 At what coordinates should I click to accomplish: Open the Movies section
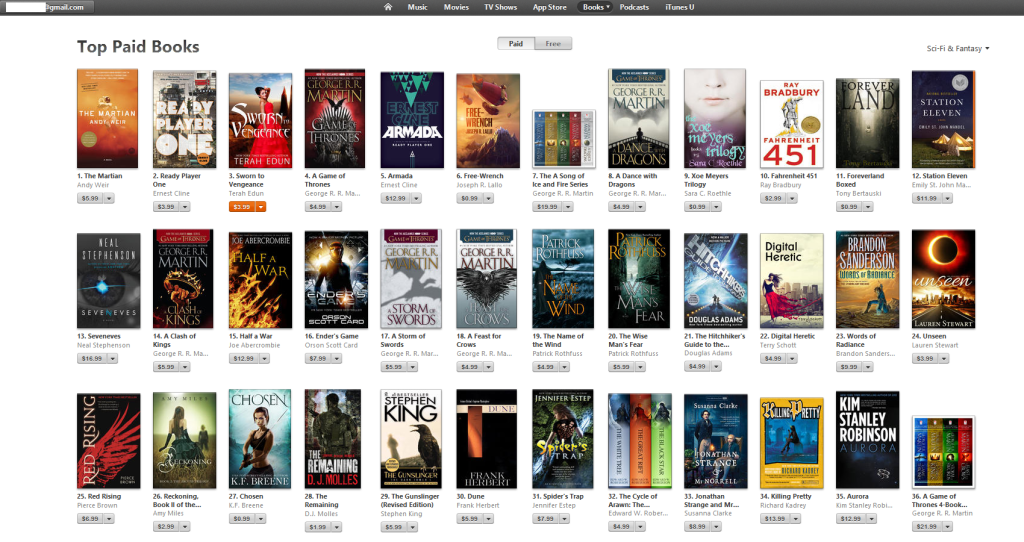pos(456,7)
